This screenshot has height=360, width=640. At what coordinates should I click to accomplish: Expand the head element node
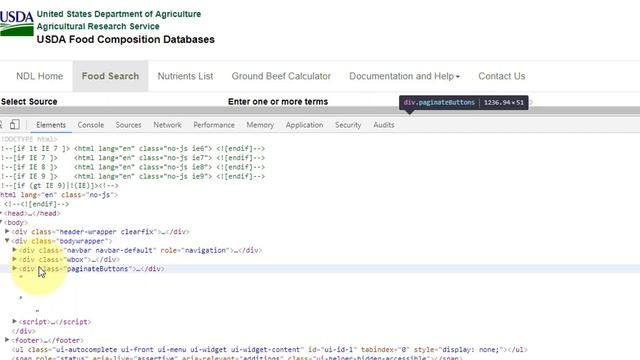click(x=1, y=213)
